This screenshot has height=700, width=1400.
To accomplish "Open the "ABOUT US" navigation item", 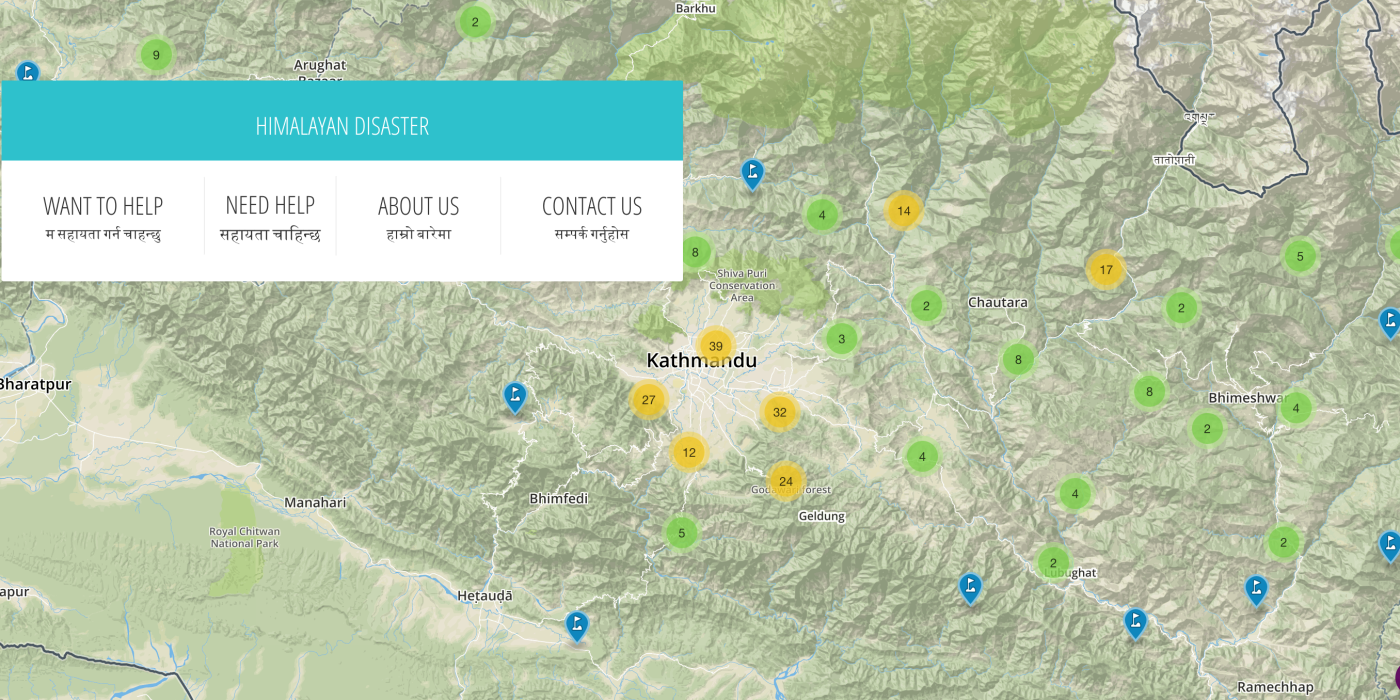I will [x=419, y=206].
